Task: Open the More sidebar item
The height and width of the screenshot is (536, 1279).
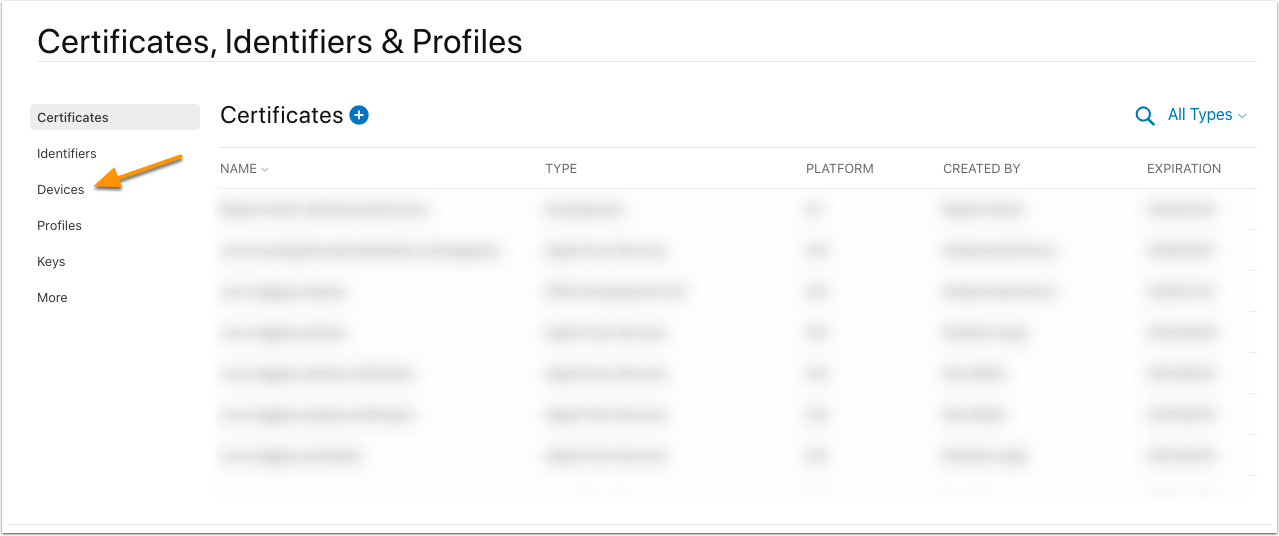Action: (52, 297)
